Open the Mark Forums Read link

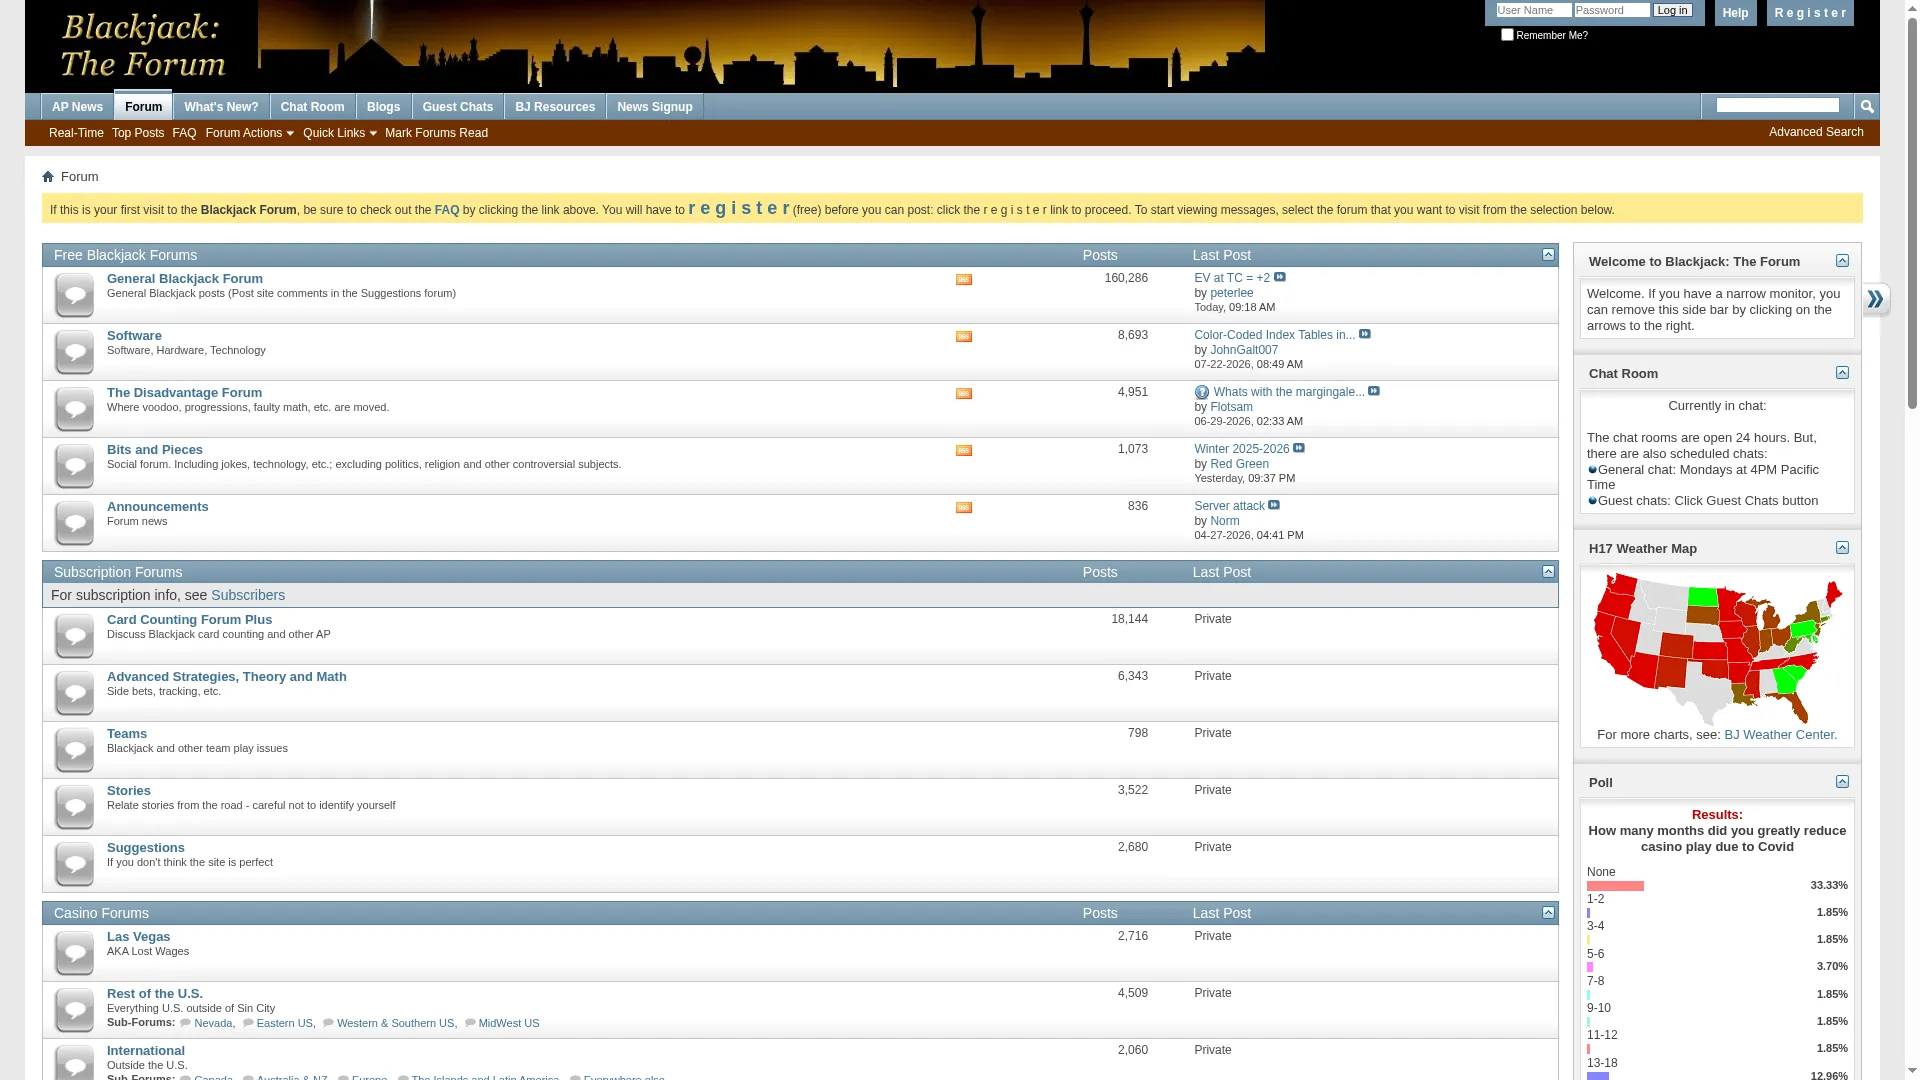point(436,133)
